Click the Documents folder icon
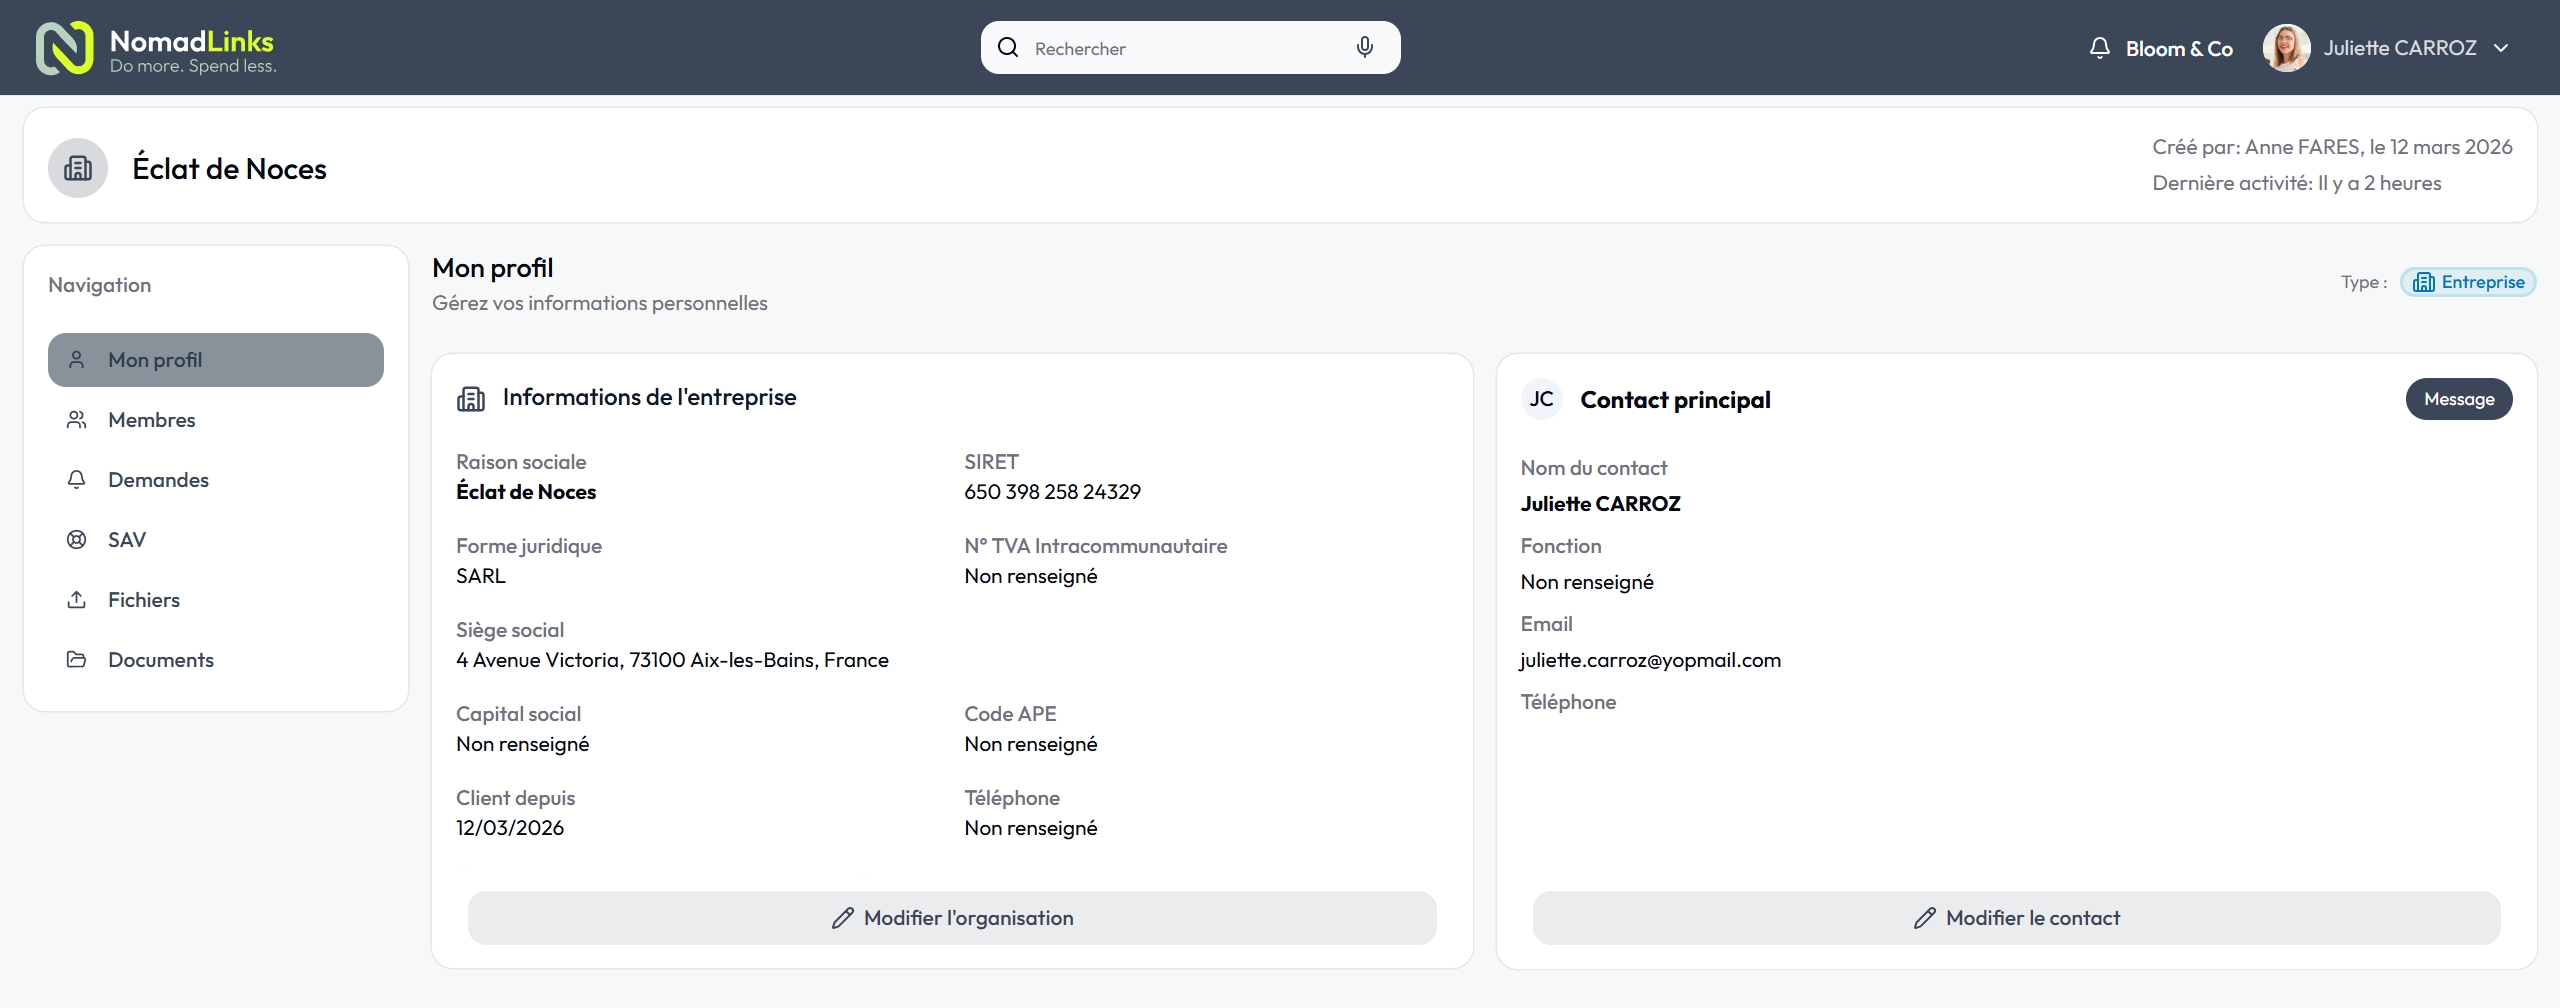Image resolution: width=2560 pixels, height=1008 pixels. [x=76, y=660]
